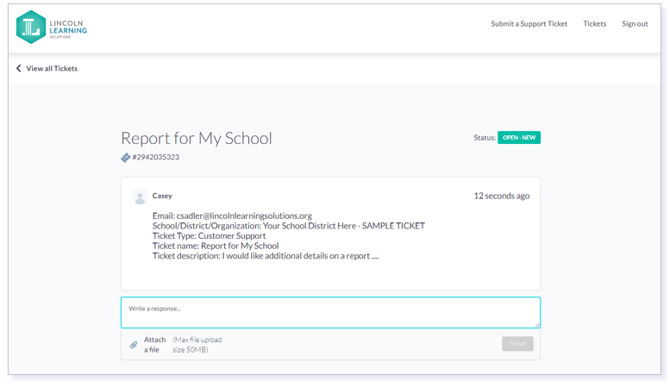Viewport: 670px width, 387px height.
Task: Select Sign out in top navigation
Action: (635, 24)
